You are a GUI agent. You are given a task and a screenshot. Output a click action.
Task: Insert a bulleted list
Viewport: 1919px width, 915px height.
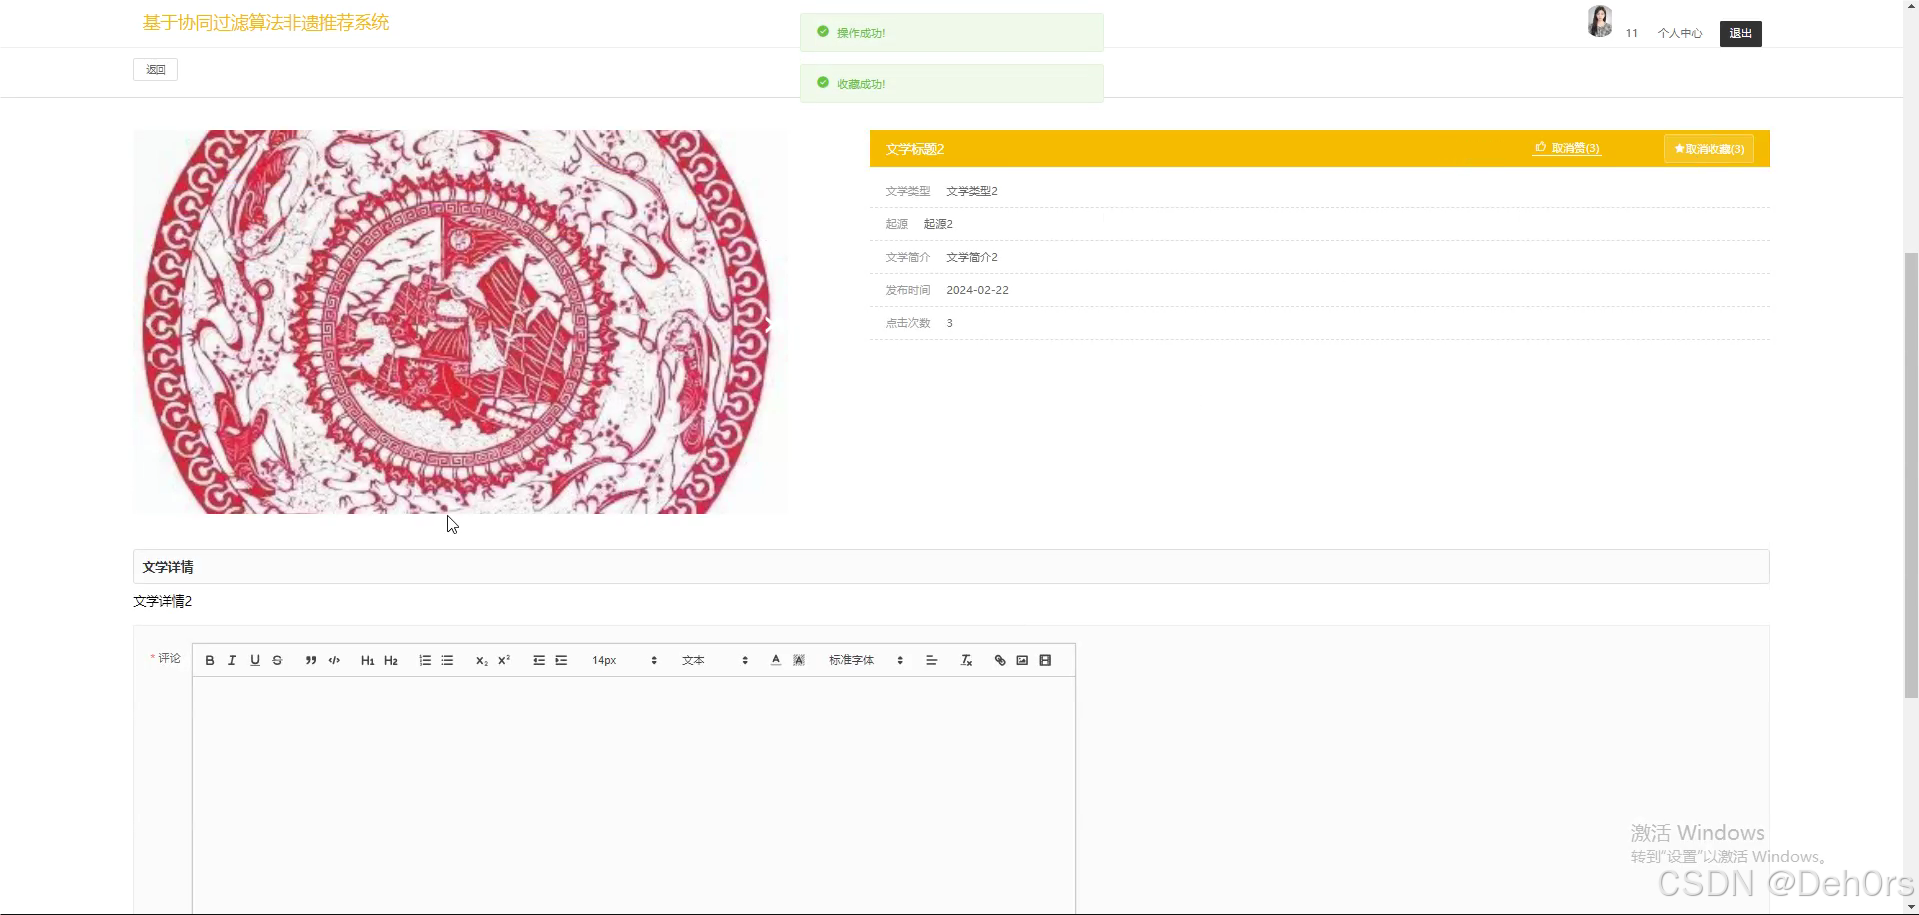pyautogui.click(x=447, y=660)
